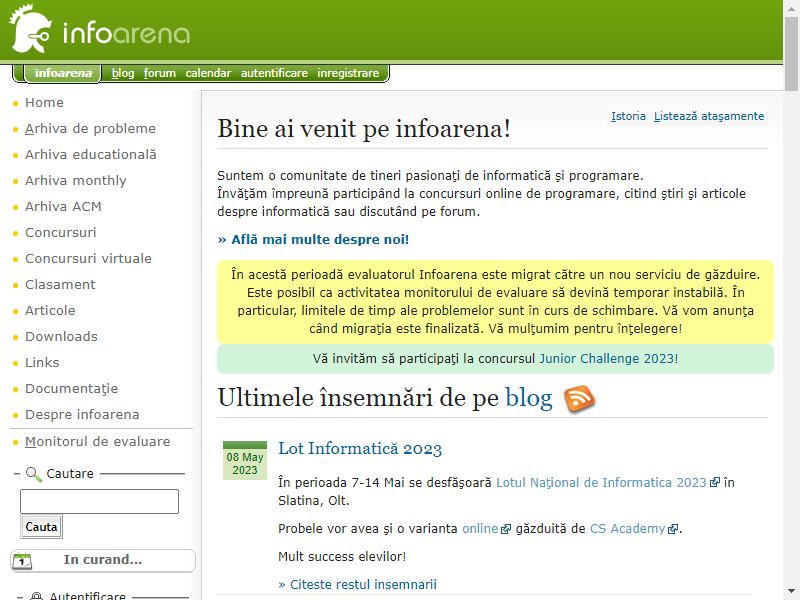800x600 pixels.
Task: Click the lock icon beside Autentificare
Action: (x=36, y=596)
